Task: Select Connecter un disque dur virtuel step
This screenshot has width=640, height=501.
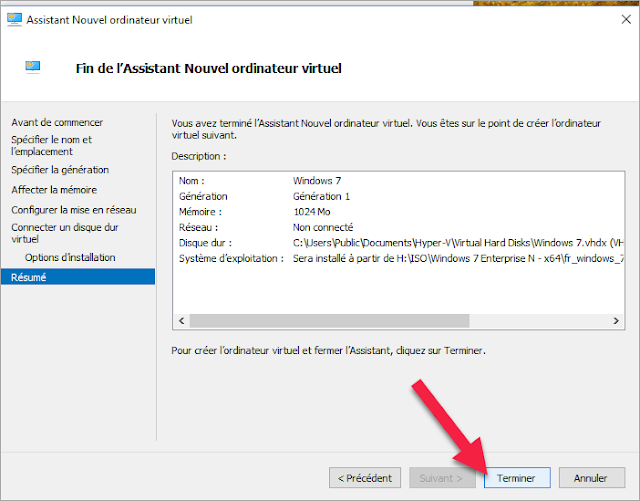Action: click(x=65, y=233)
